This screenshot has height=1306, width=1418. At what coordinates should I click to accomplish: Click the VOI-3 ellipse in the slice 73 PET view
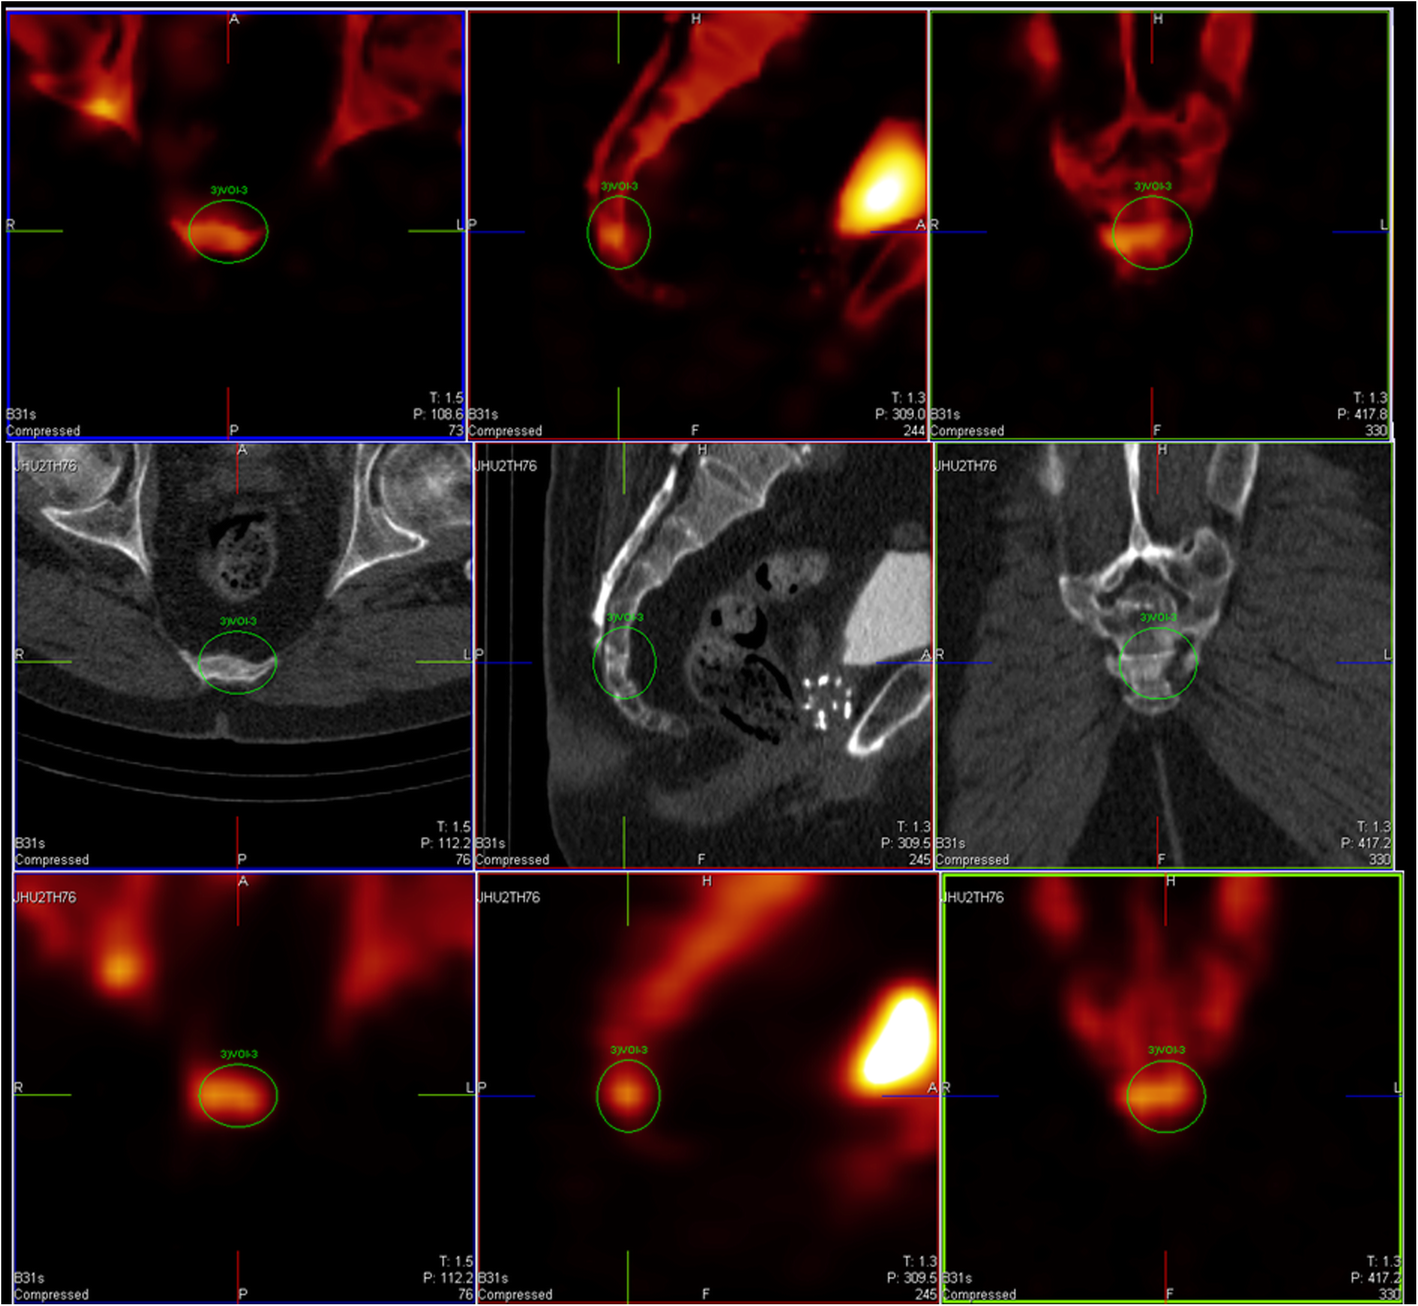click(229, 231)
